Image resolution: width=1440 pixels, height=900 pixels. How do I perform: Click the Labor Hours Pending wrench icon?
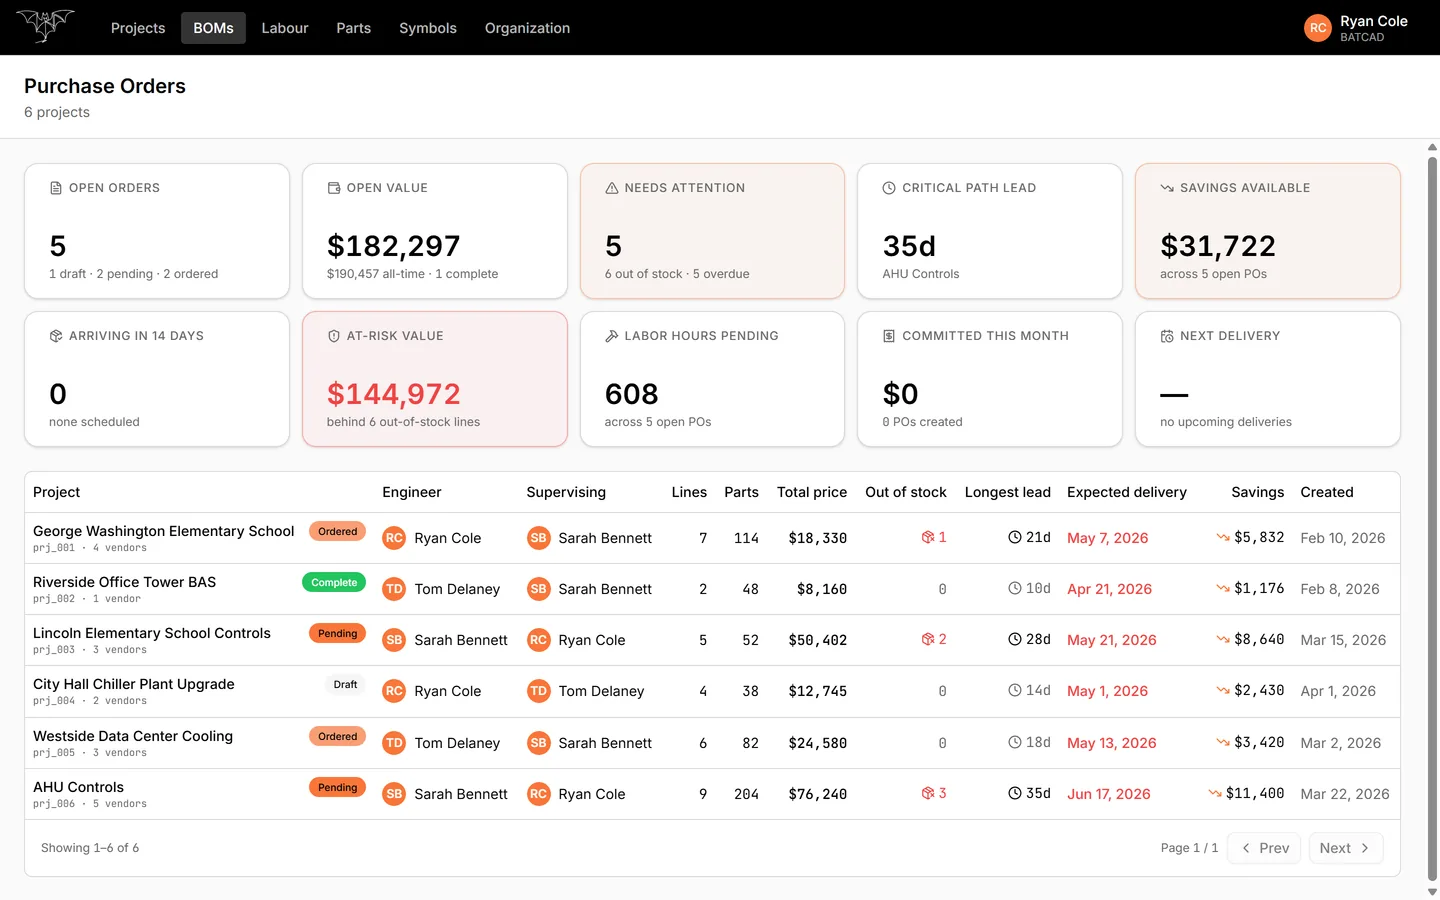[612, 336]
